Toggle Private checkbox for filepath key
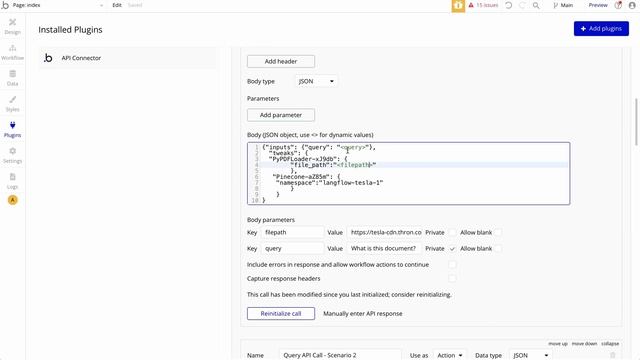Image resolution: width=640 pixels, height=360 pixels. click(452, 232)
